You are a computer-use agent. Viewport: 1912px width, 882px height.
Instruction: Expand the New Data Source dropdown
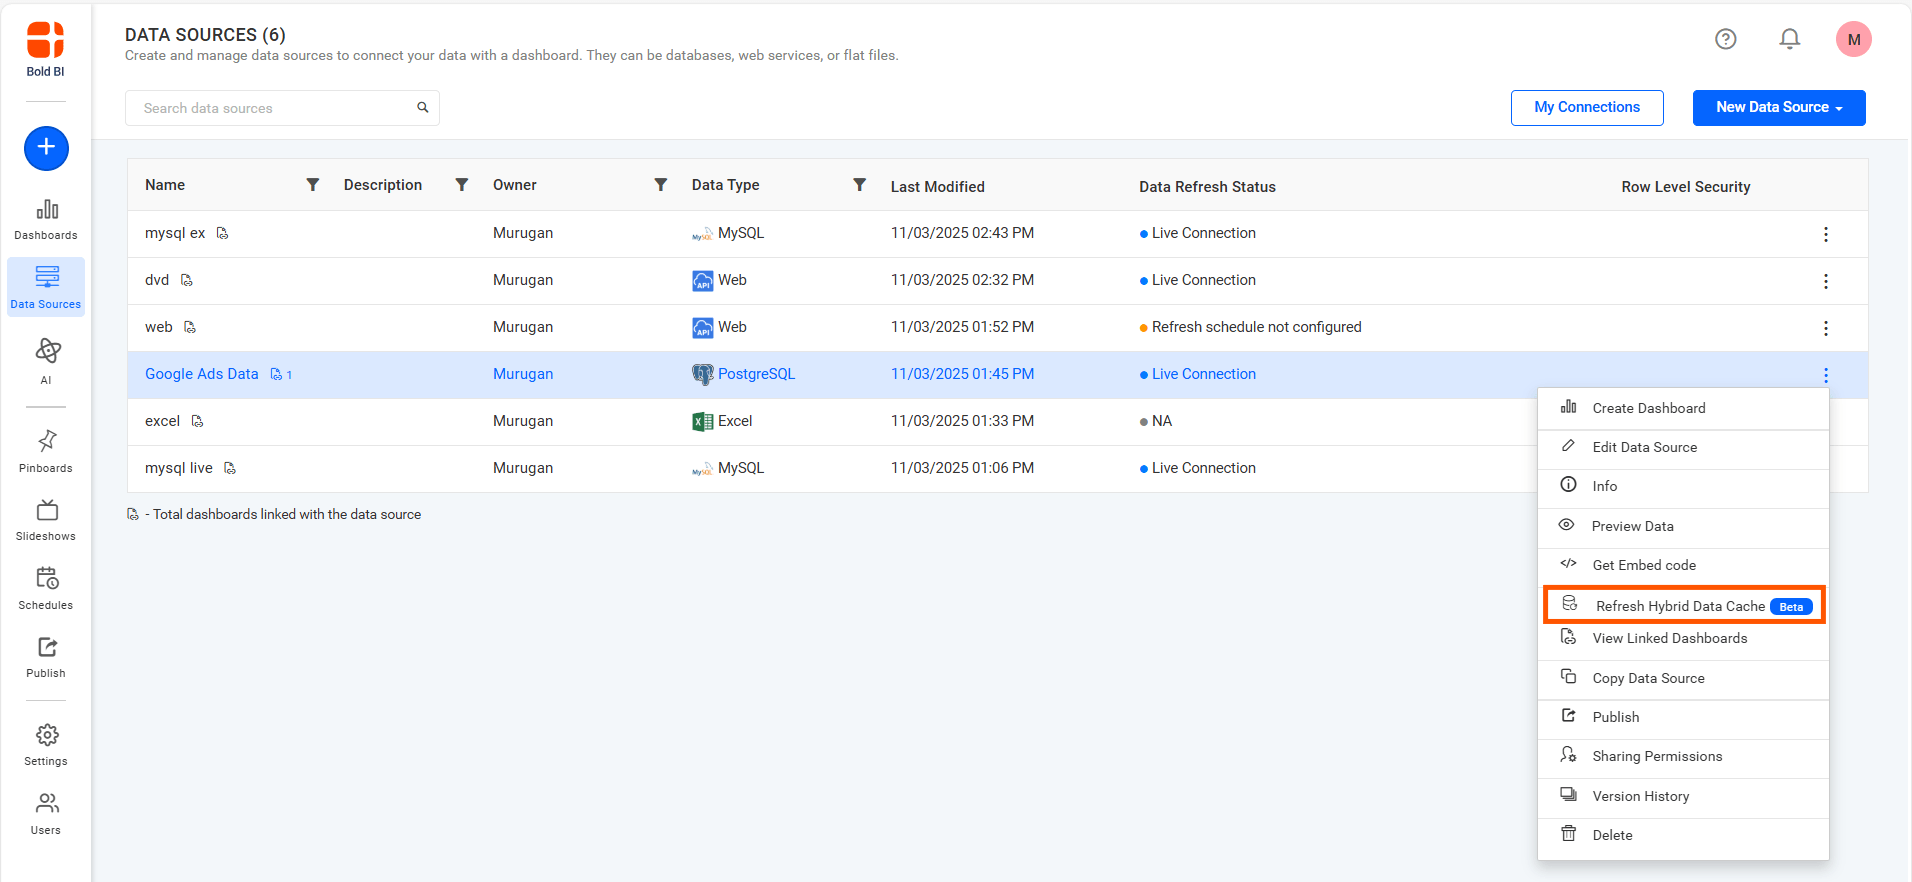click(1779, 108)
